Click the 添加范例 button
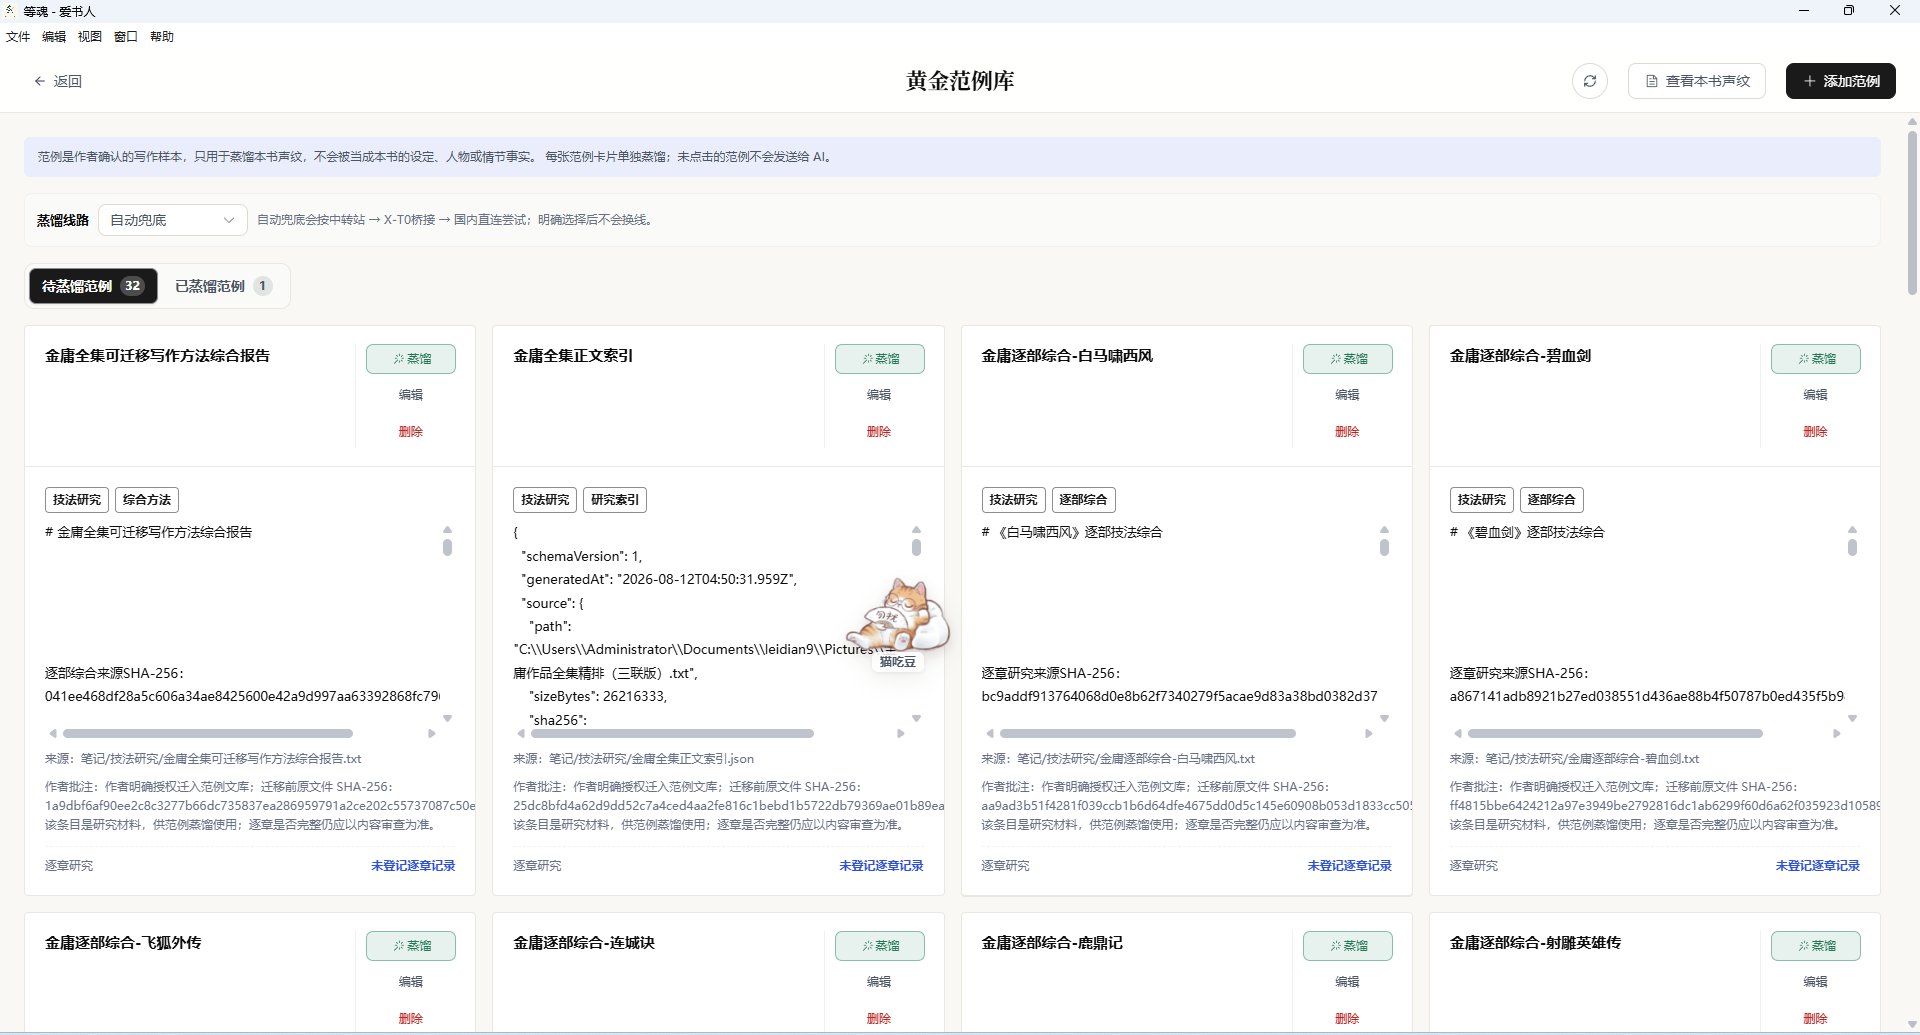This screenshot has width=1920, height=1035. coord(1840,81)
